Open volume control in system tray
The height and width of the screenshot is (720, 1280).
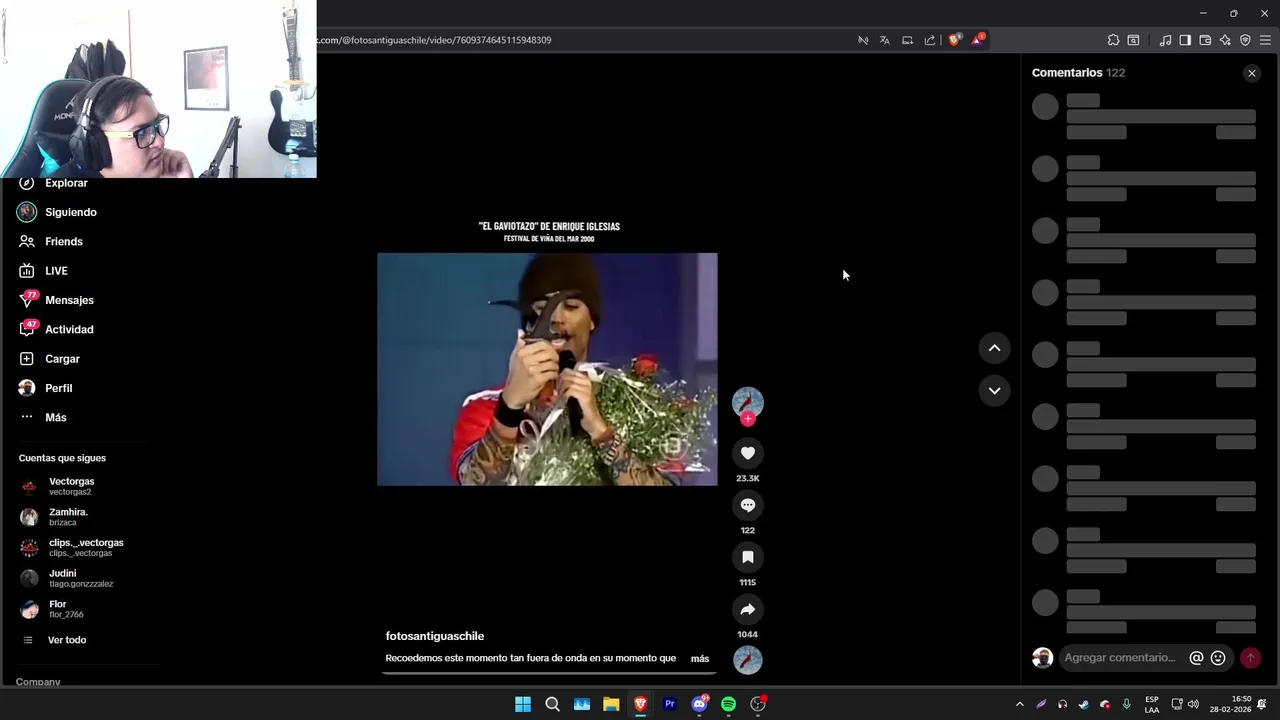click(x=1193, y=704)
